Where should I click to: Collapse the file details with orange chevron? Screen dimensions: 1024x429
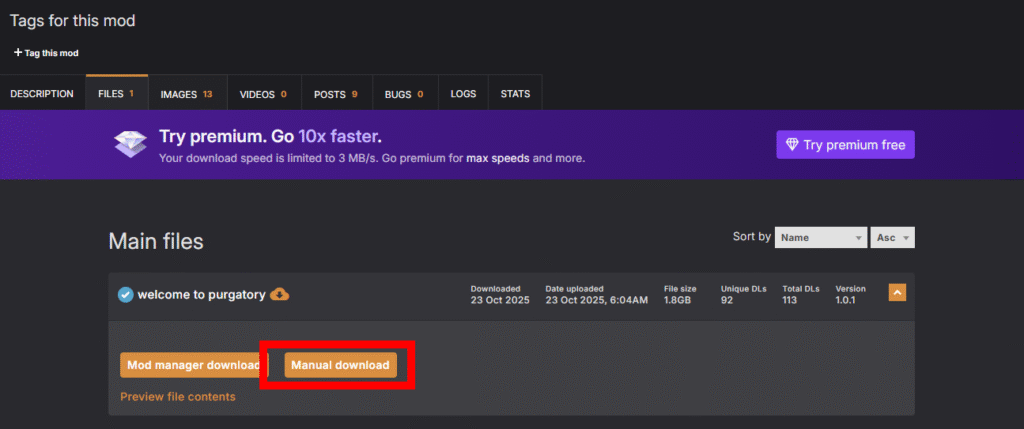point(897,293)
